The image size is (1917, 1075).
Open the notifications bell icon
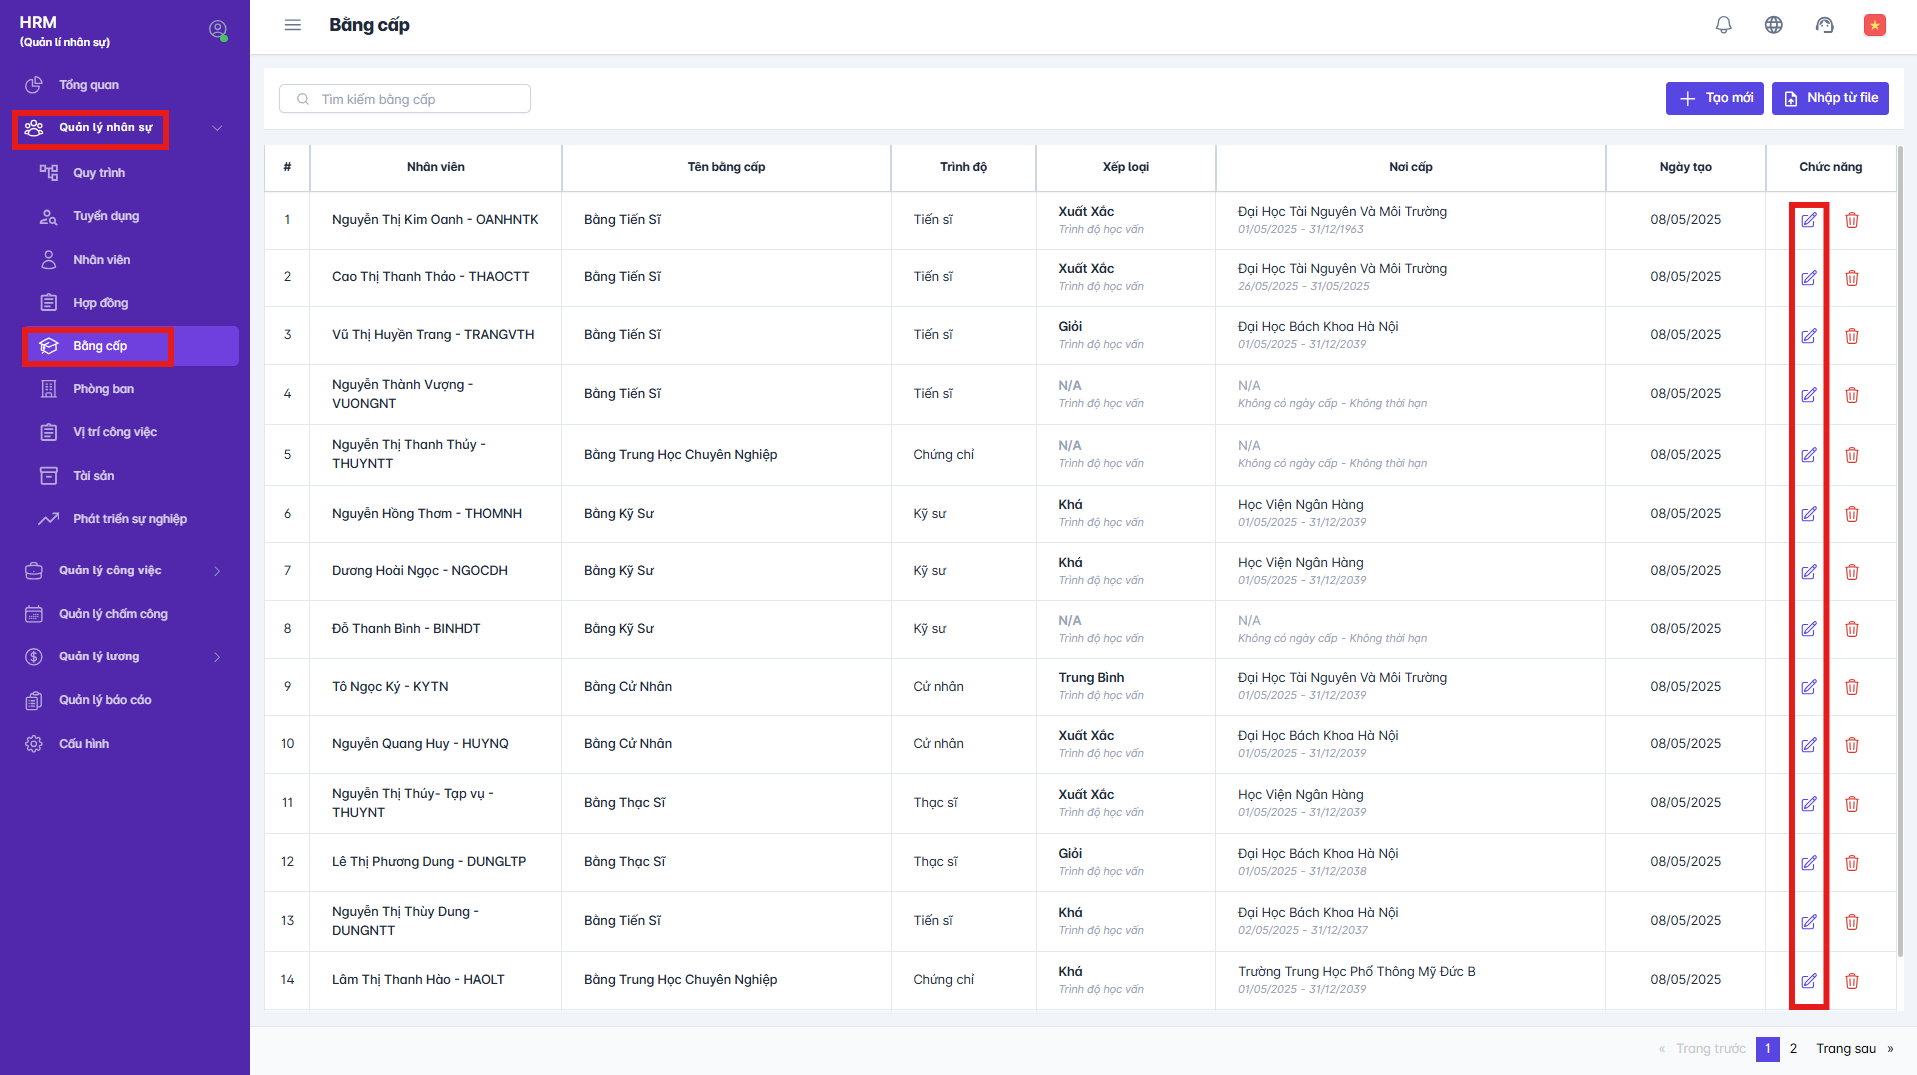pyautogui.click(x=1723, y=25)
